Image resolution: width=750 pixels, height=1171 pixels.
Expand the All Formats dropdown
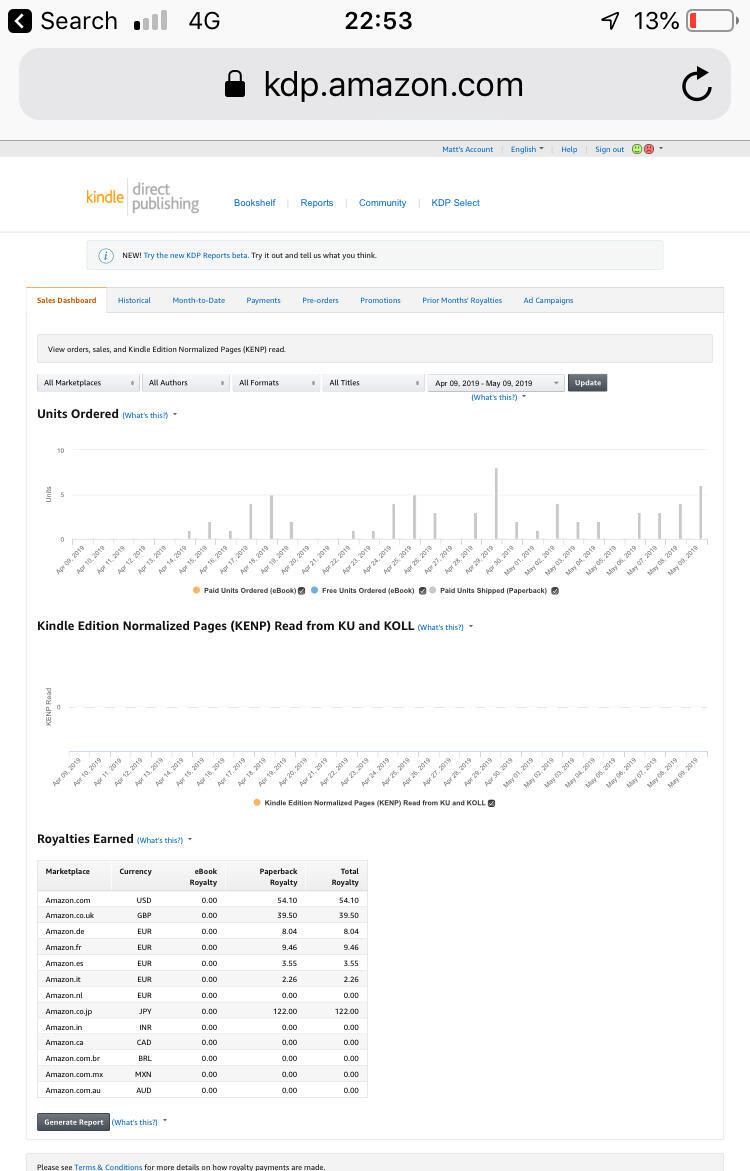[x=275, y=383]
